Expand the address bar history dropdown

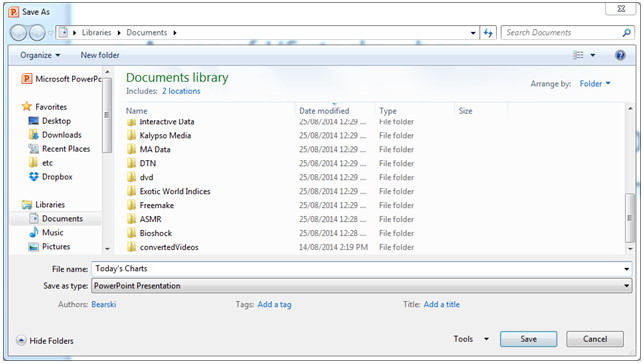click(x=473, y=33)
